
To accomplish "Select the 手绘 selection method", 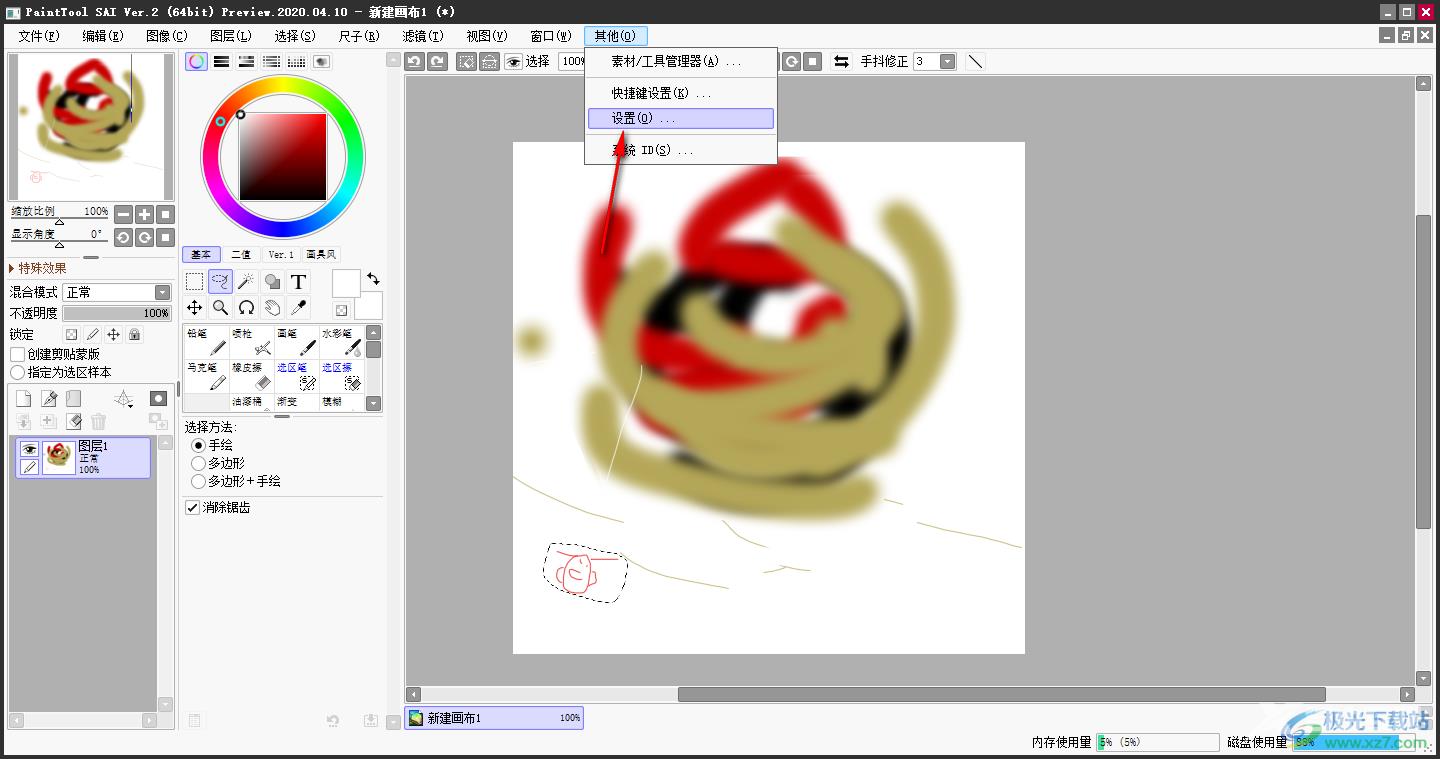I will coord(198,445).
